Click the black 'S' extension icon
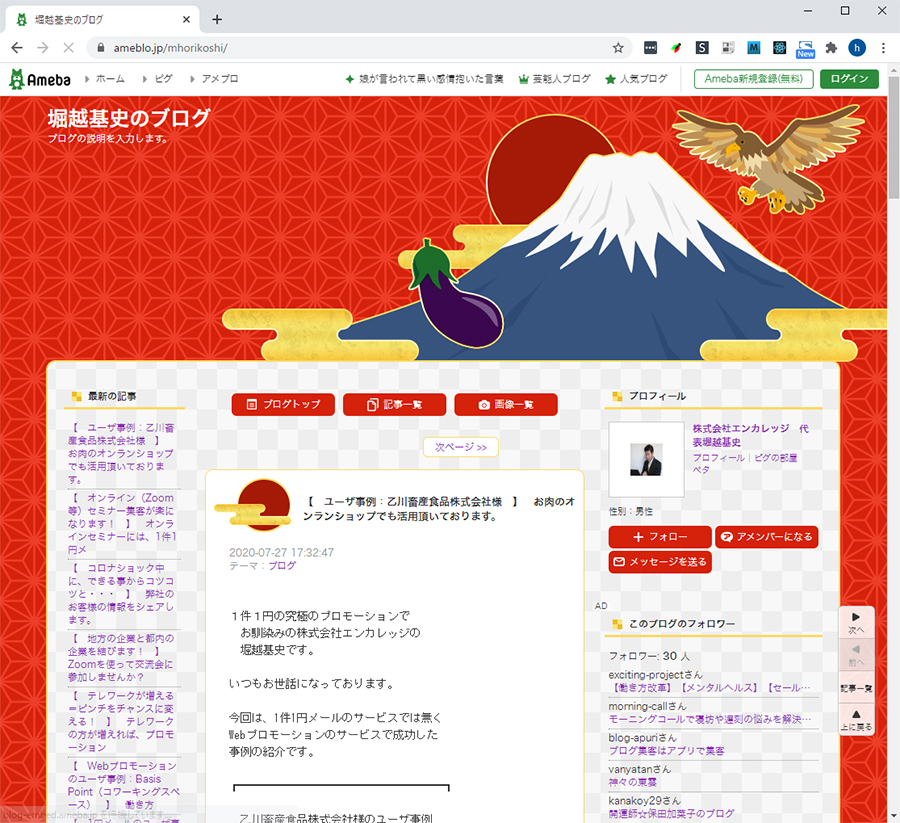900x823 pixels. (x=702, y=48)
